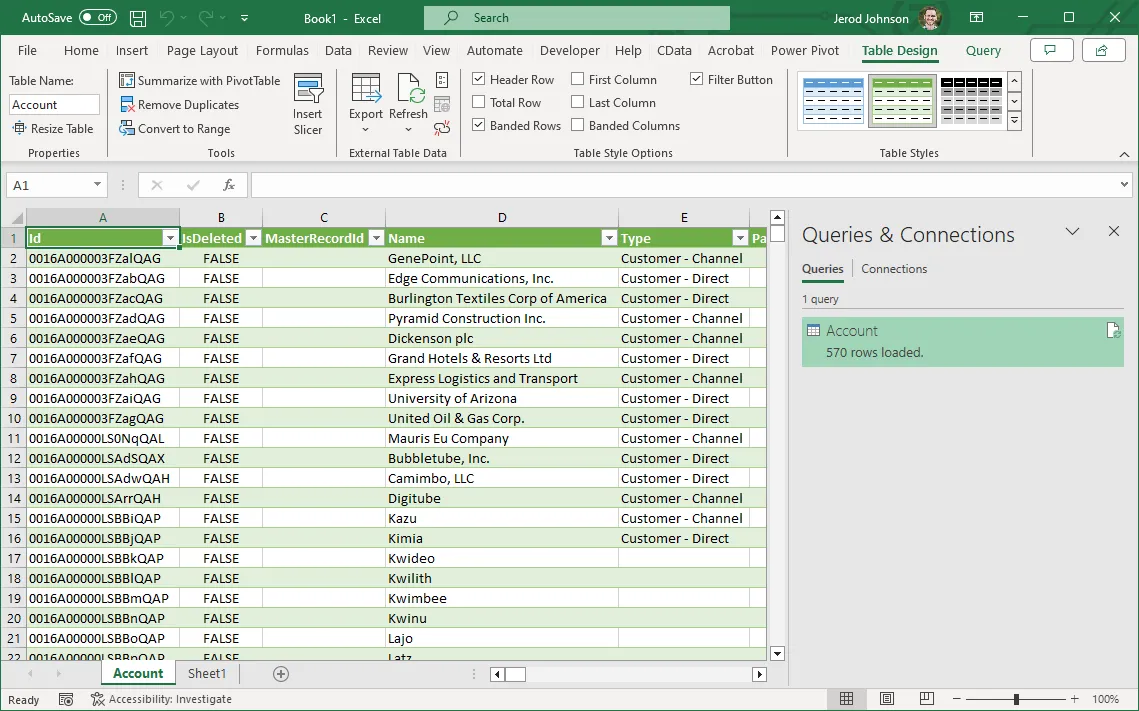The image size is (1139, 711).
Task: Click Summarize with PivotTable
Action: 200,81
